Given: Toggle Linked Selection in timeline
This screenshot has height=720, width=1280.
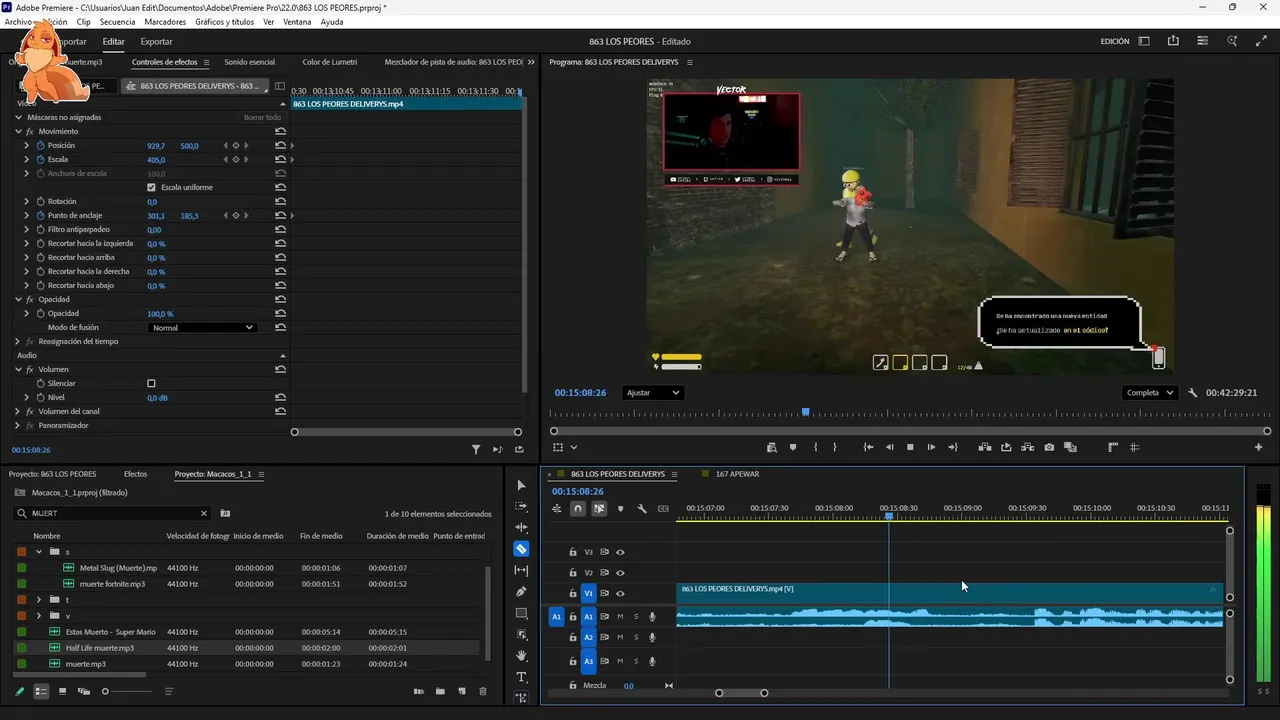Looking at the screenshot, I should click(599, 509).
